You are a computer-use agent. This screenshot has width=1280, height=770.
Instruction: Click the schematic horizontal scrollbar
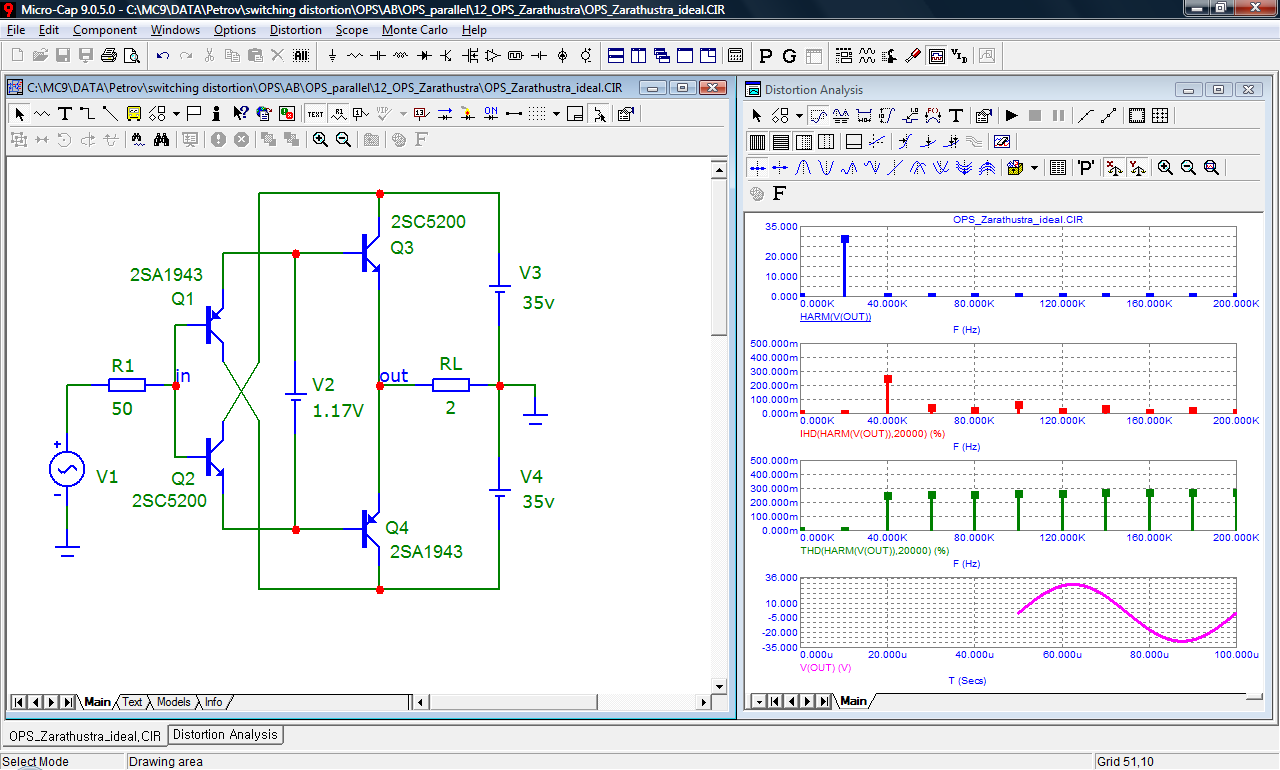(563, 702)
